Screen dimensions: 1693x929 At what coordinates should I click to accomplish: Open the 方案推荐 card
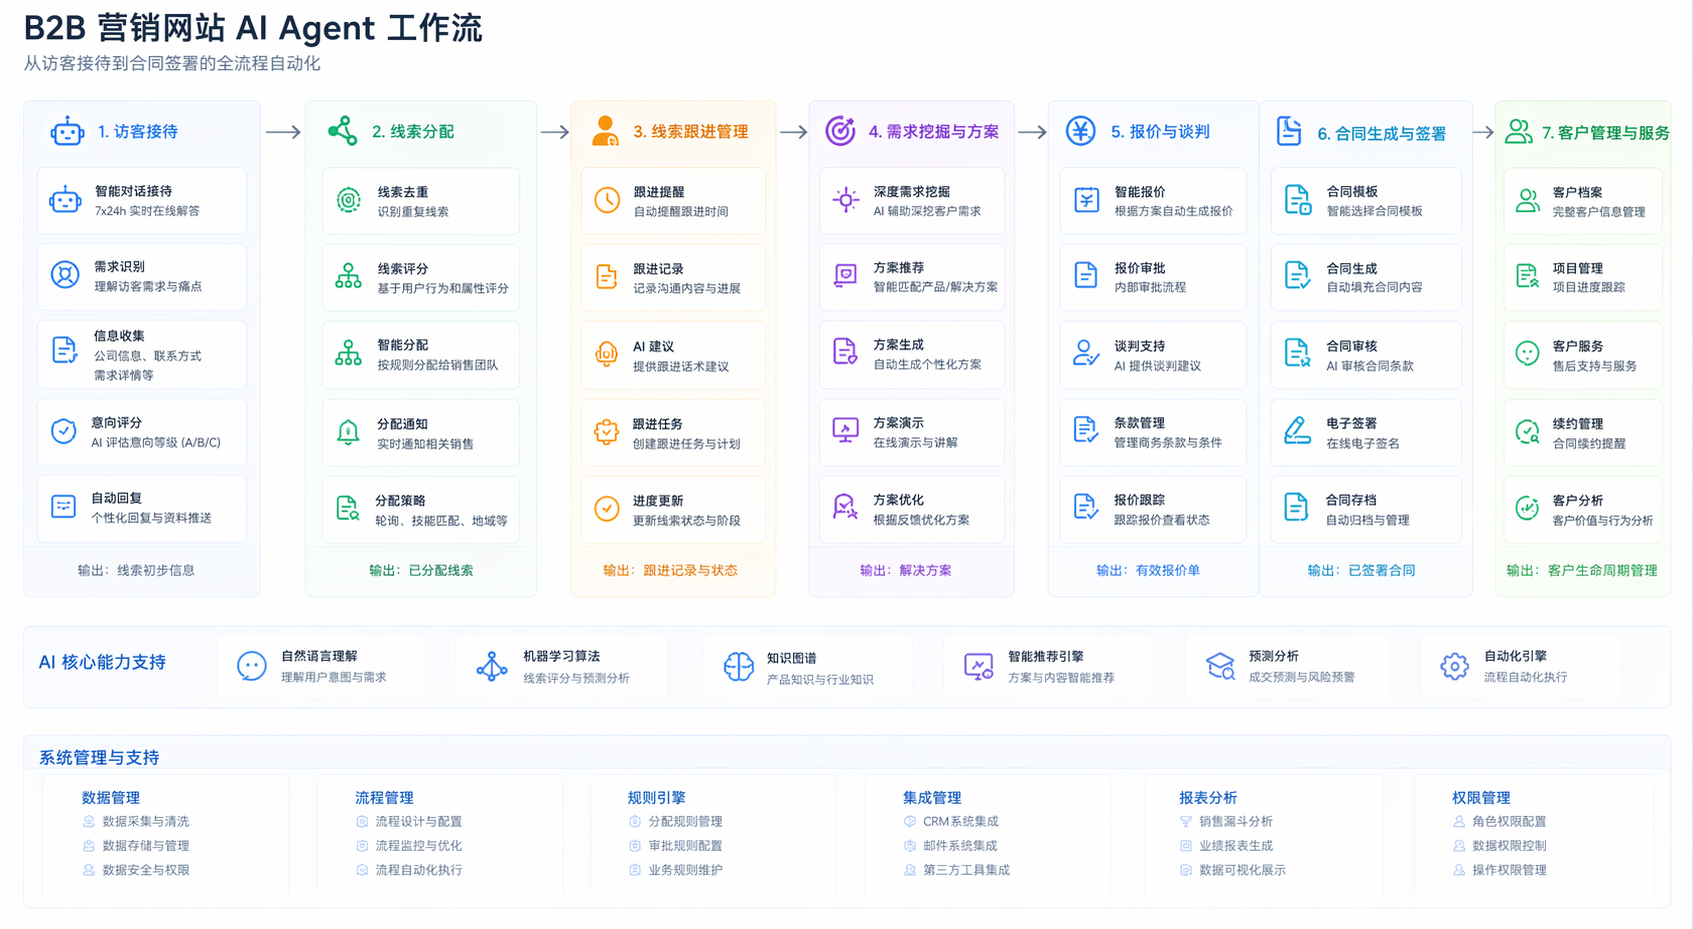[911, 277]
